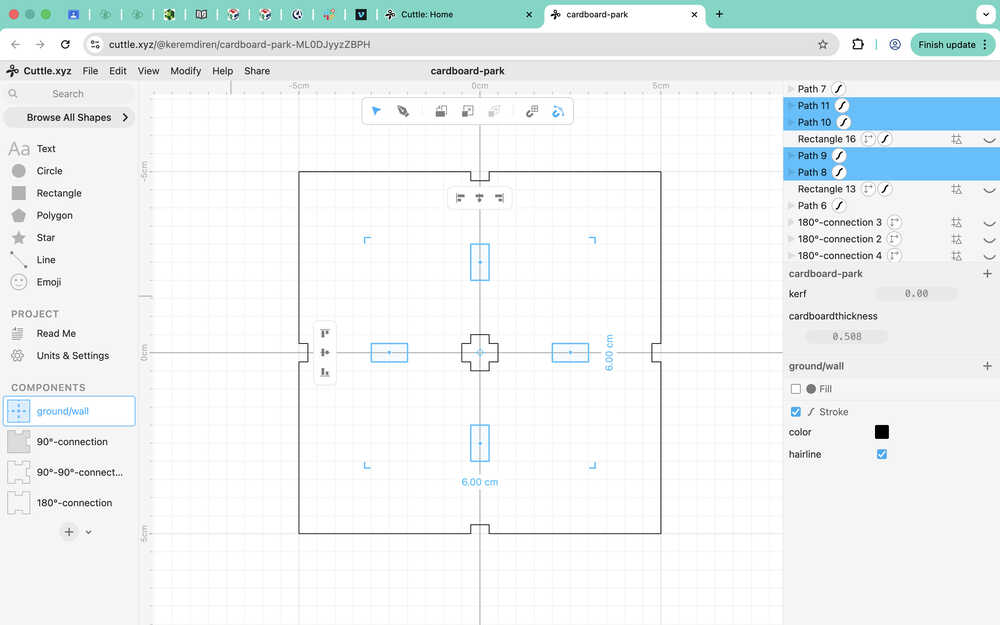The height and width of the screenshot is (625, 1000).
Task: Click the Finish update button
Action: coord(945,45)
